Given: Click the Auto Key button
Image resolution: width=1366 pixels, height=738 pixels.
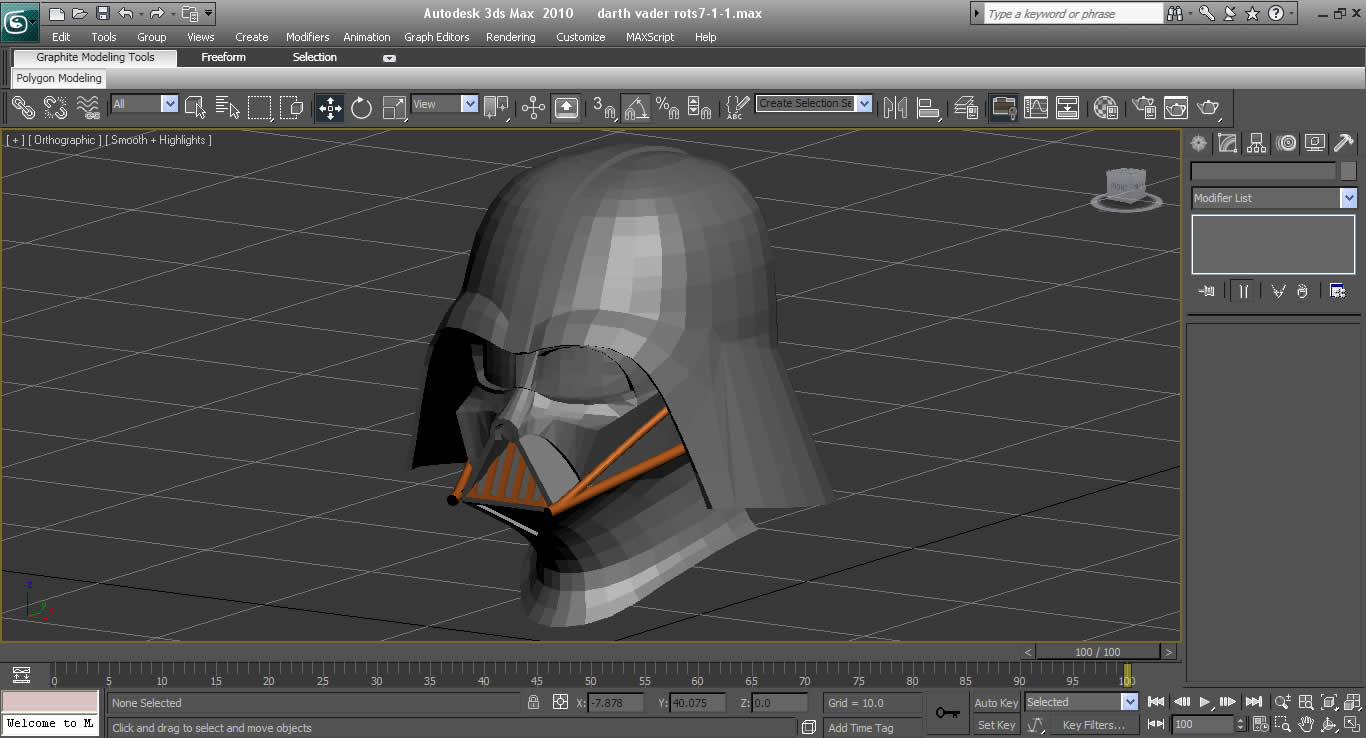Looking at the screenshot, I should click(x=996, y=703).
